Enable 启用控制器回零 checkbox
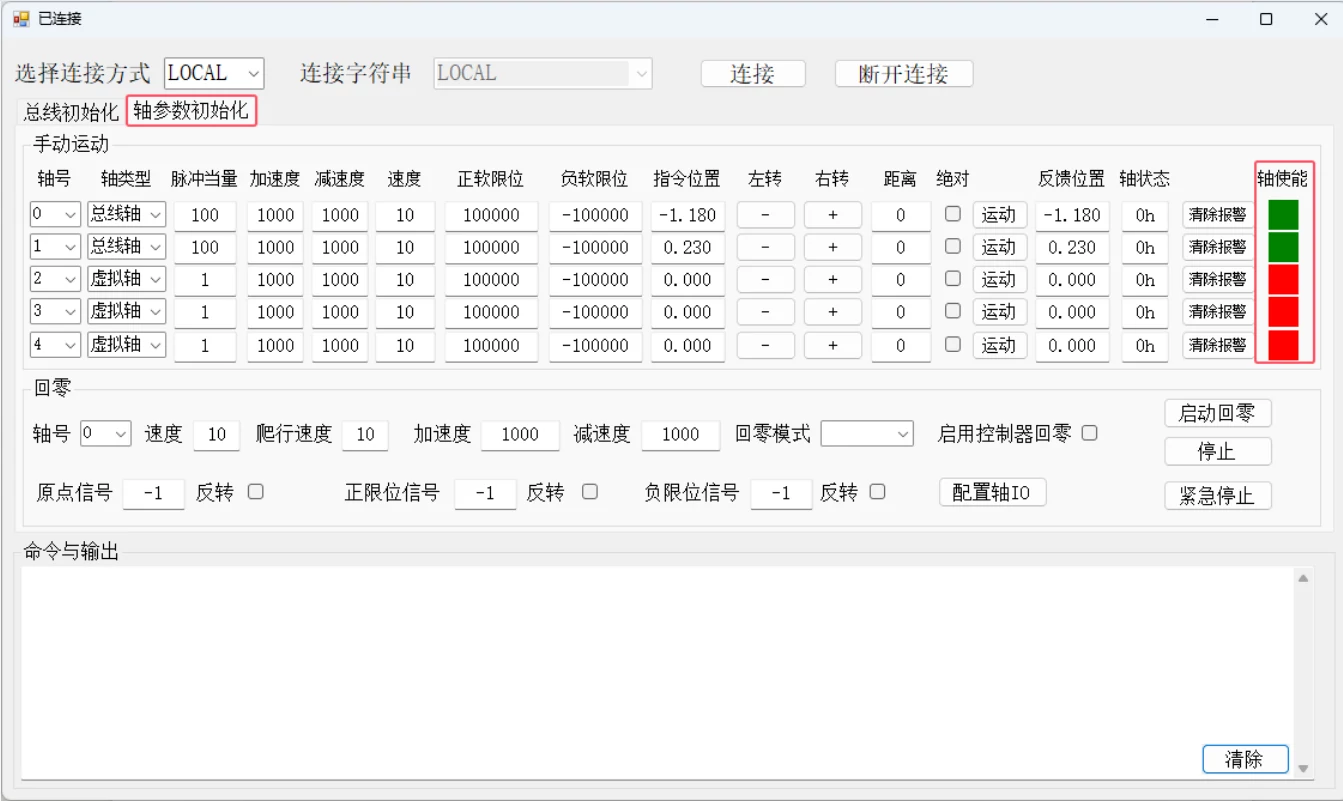The width and height of the screenshot is (1343, 801). click(1090, 433)
